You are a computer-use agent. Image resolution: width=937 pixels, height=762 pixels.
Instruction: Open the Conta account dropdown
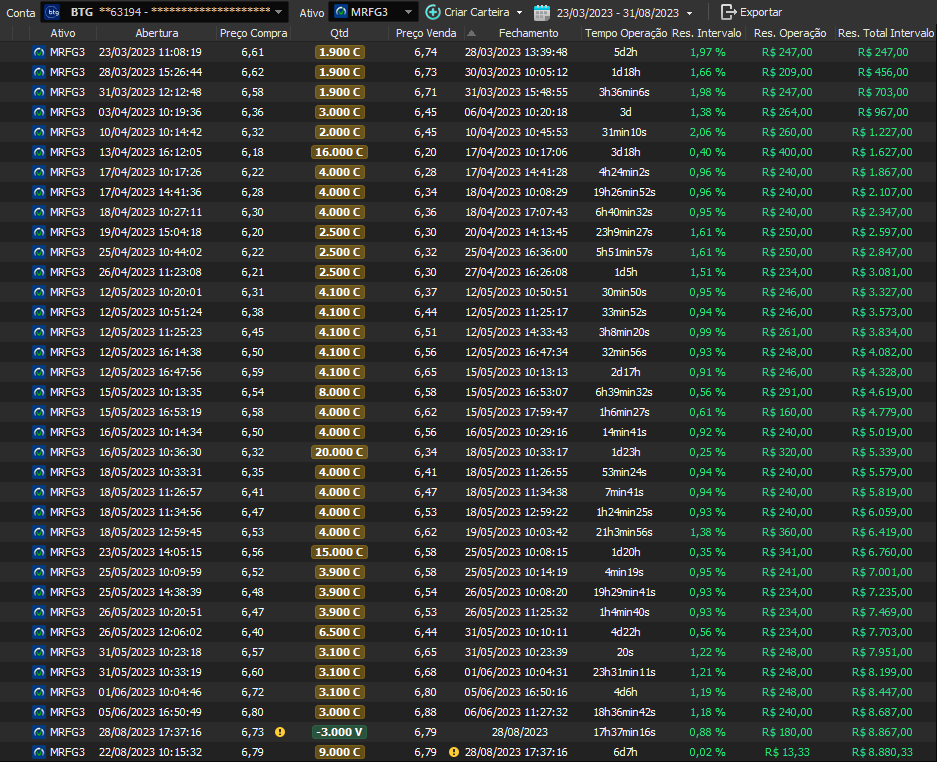[279, 12]
